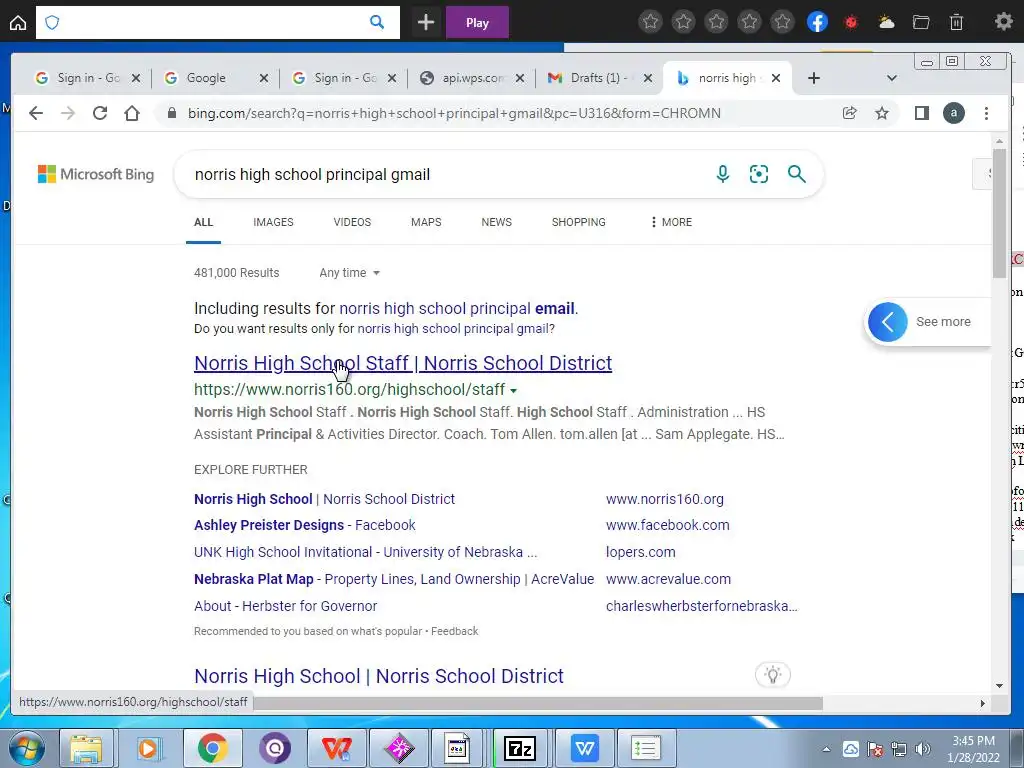Click the Bing search query box
The height and width of the screenshot is (768, 1024).
coord(444,174)
